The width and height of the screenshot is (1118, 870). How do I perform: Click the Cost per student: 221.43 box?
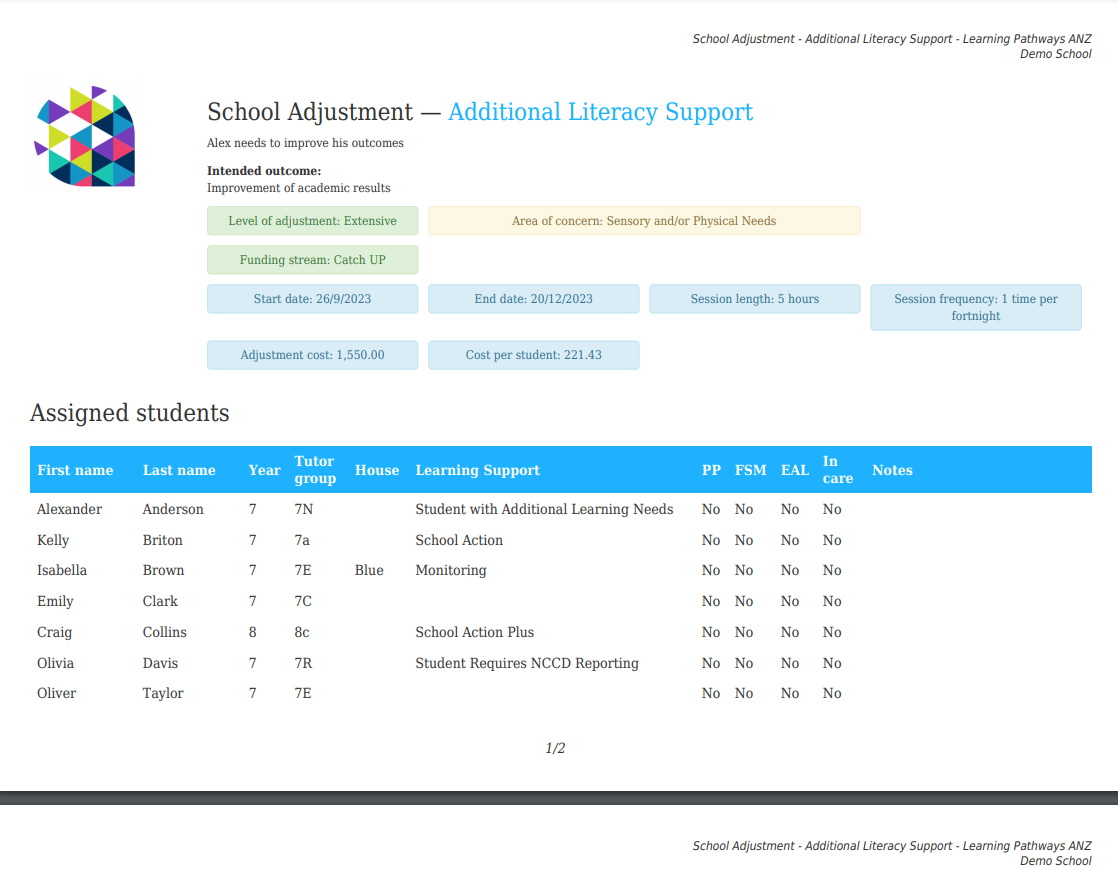point(533,355)
